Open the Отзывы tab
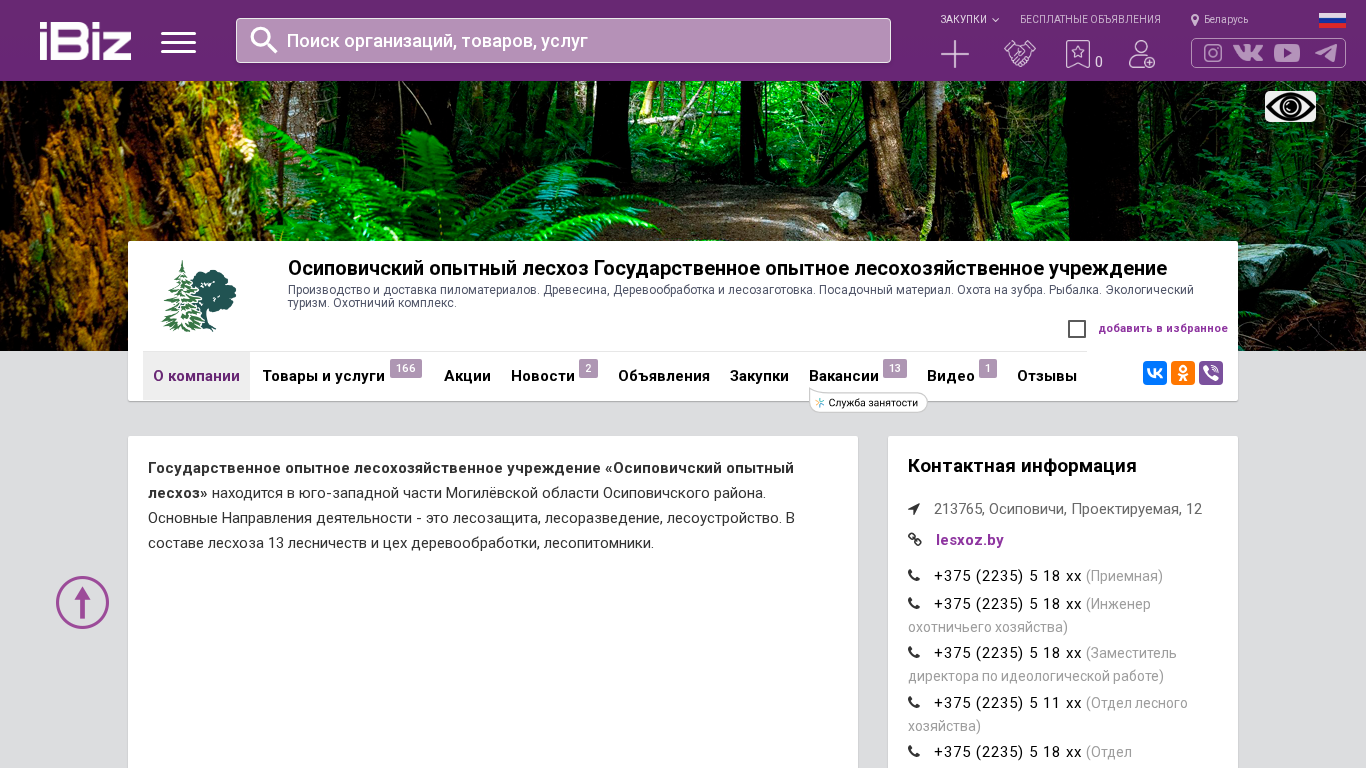Screen dimensions: 1366x768 (1047, 376)
